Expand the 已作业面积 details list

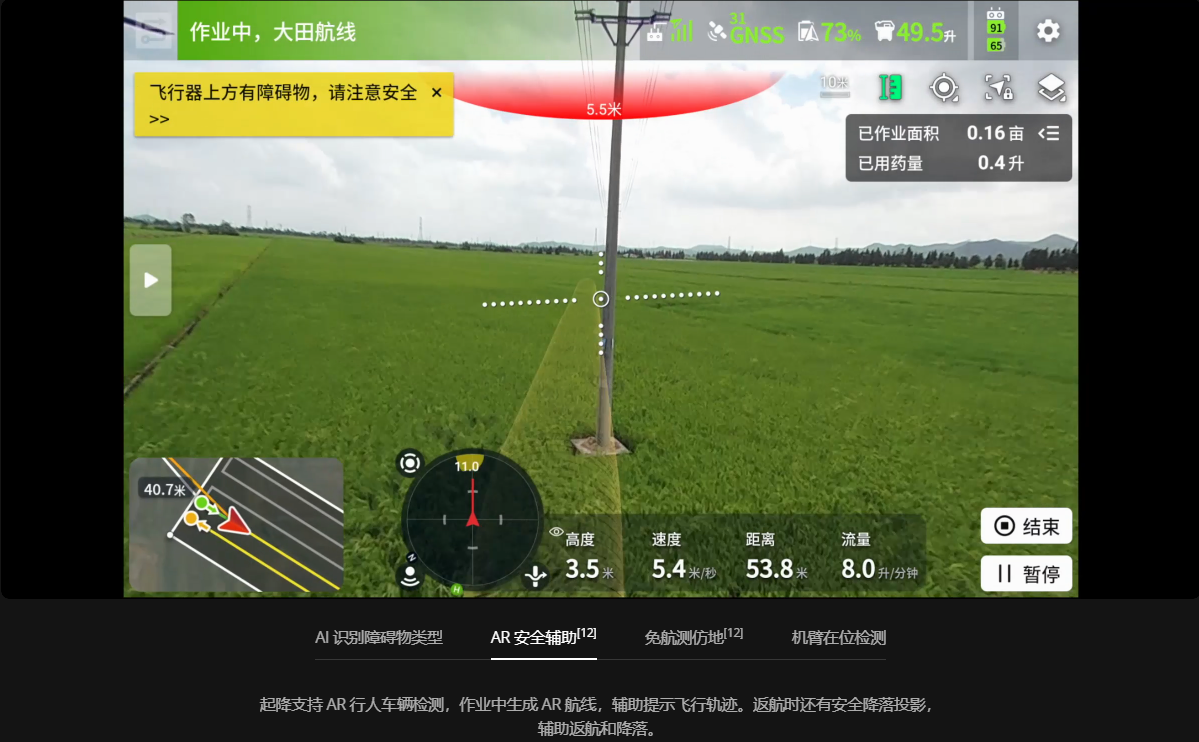click(x=1048, y=133)
